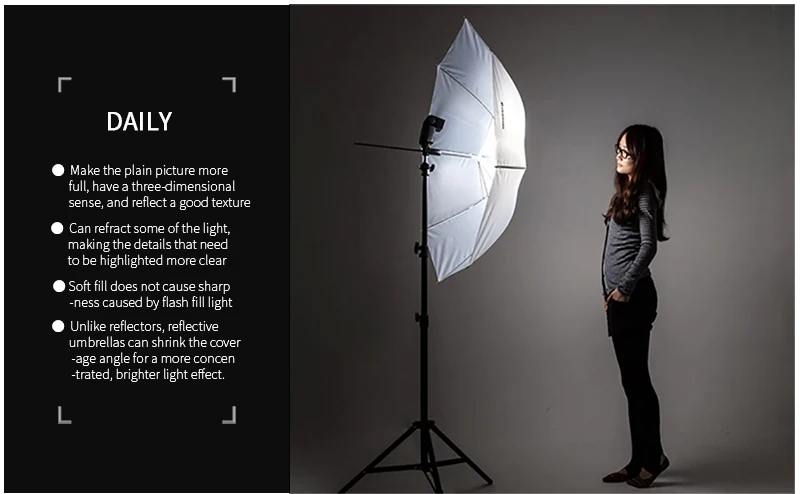Click the bullet before 'Make the plain picture'
The height and width of the screenshot is (494, 800).
(x=58, y=170)
